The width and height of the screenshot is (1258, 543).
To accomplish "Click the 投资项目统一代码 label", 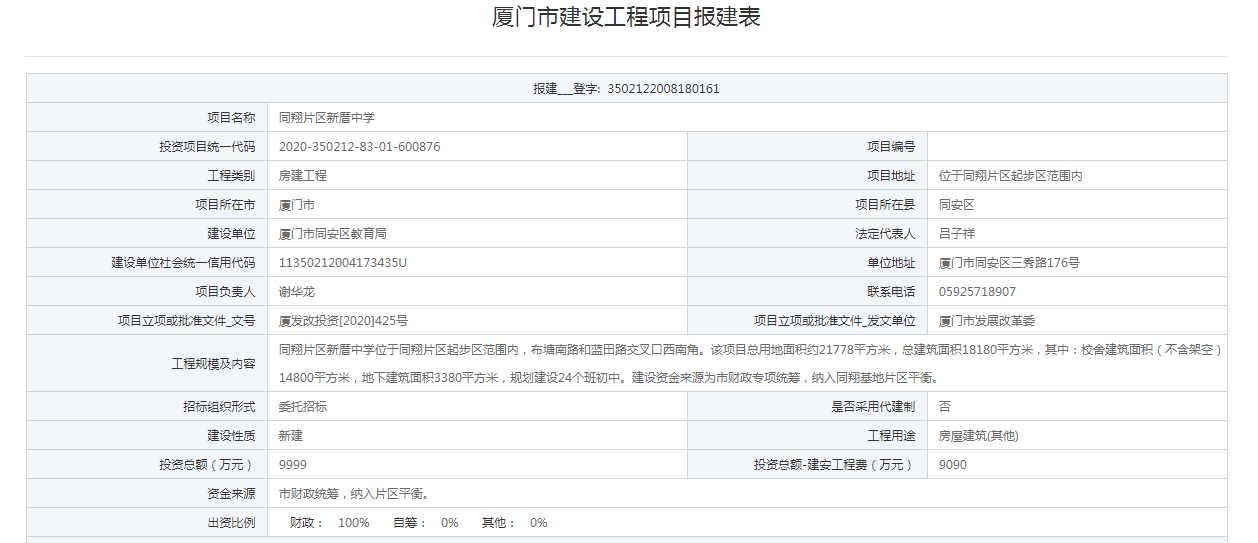I will click(207, 147).
